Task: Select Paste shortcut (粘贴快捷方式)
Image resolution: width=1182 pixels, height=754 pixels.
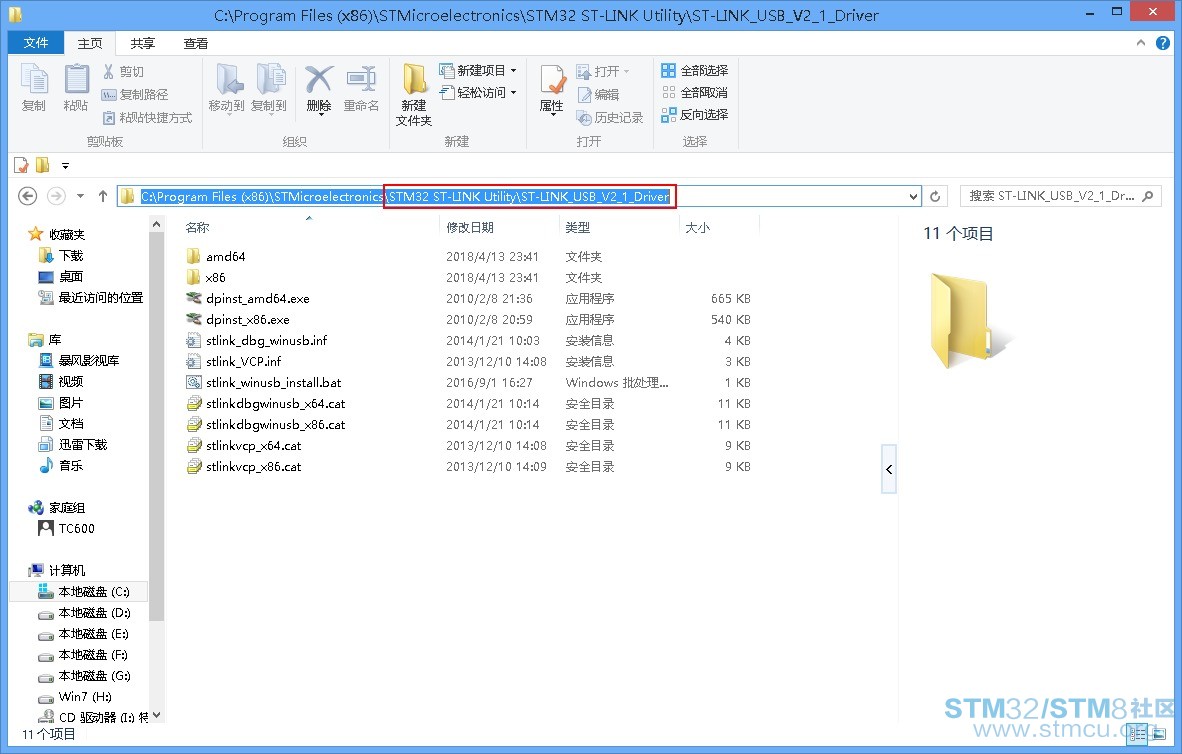Action: pos(147,118)
